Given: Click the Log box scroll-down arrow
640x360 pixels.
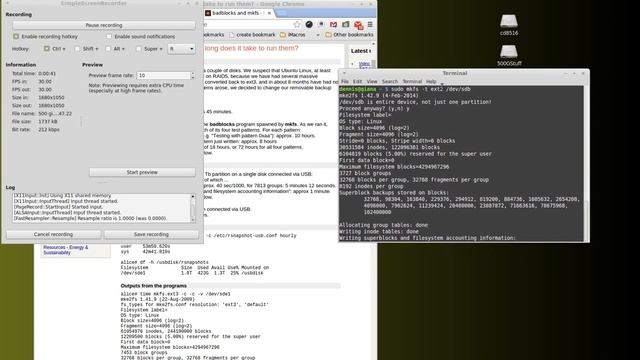Looking at the screenshot, I should tap(193, 220).
